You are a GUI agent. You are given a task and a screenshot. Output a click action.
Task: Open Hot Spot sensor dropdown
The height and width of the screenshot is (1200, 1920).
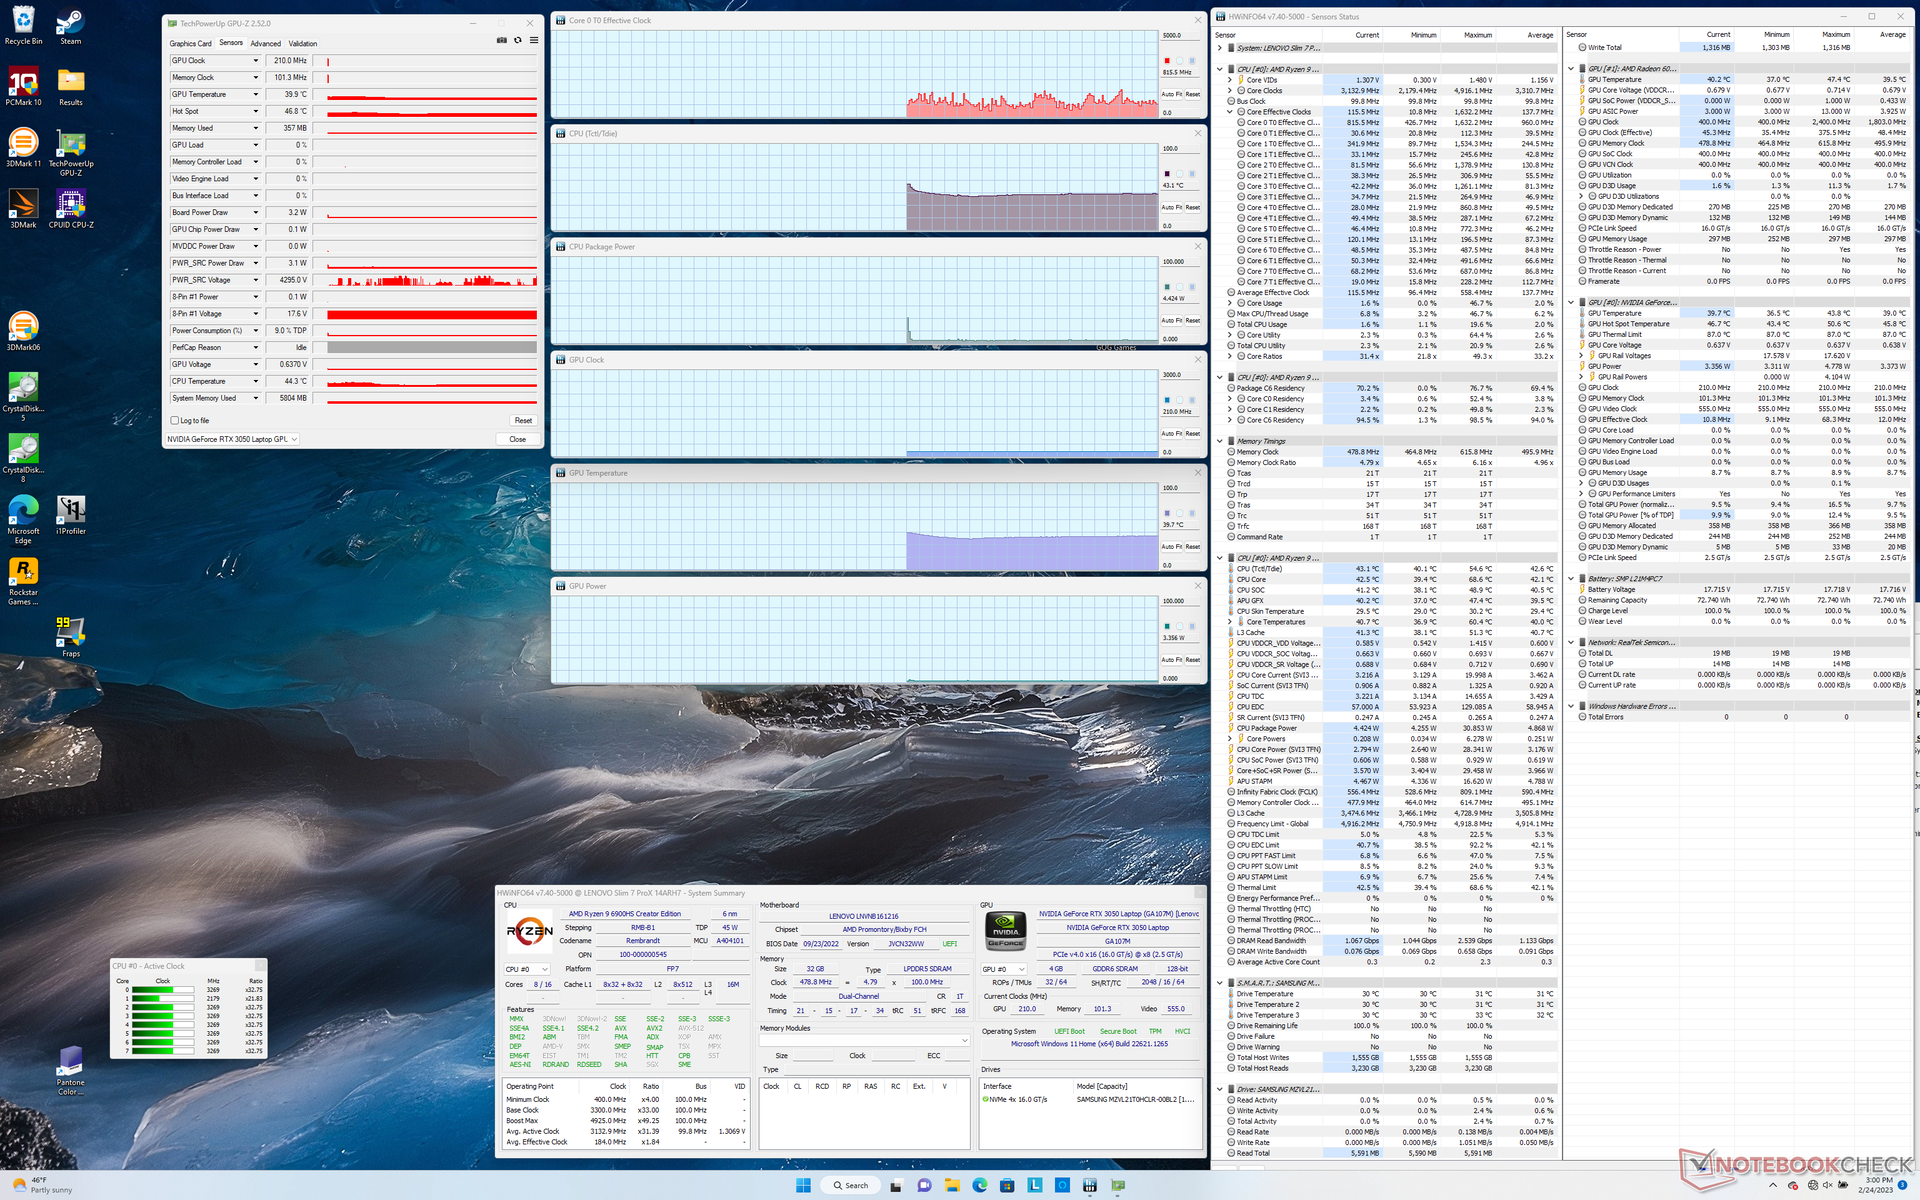(x=256, y=112)
